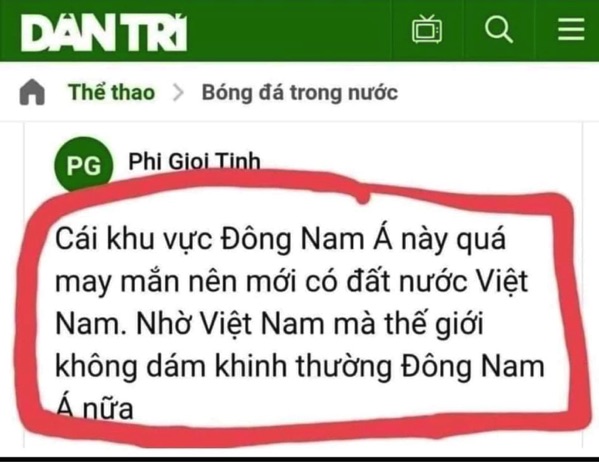Click empty green header area beside logo
The width and height of the screenshot is (599, 462).
tap(287, 31)
